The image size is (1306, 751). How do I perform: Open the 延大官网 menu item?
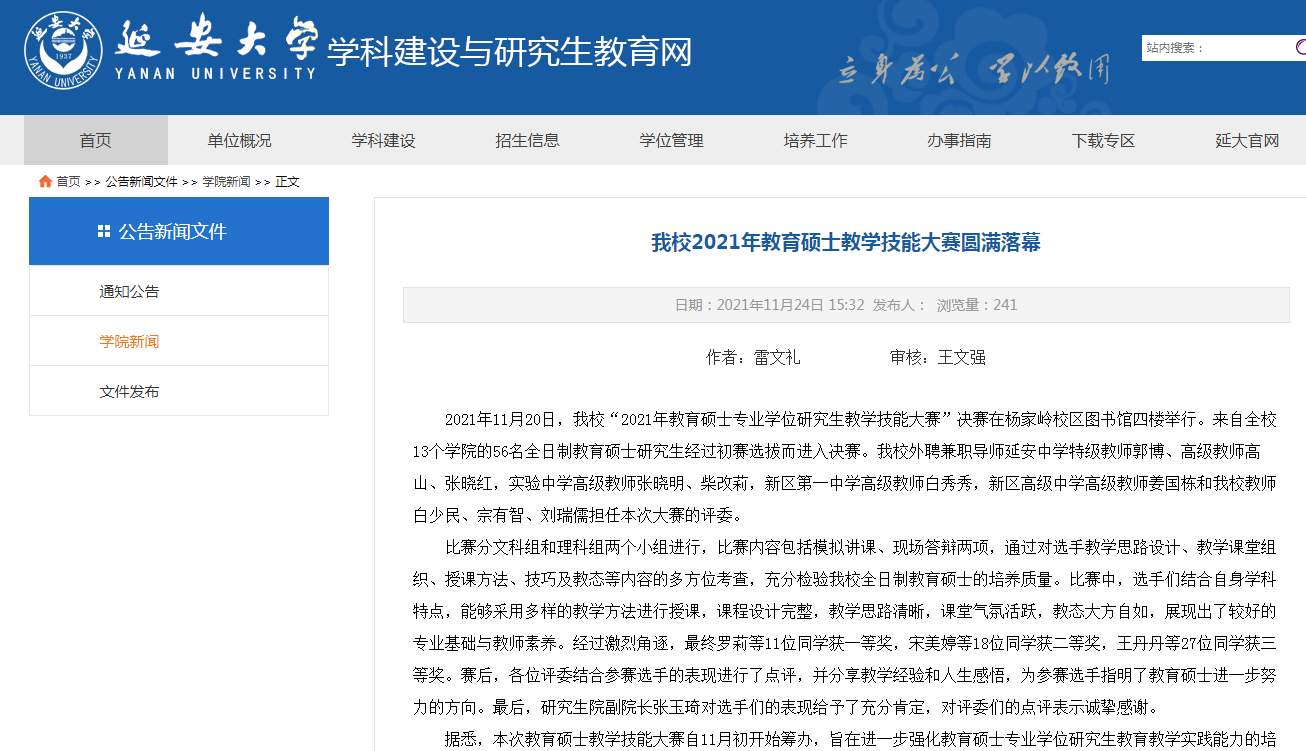[x=1248, y=140]
